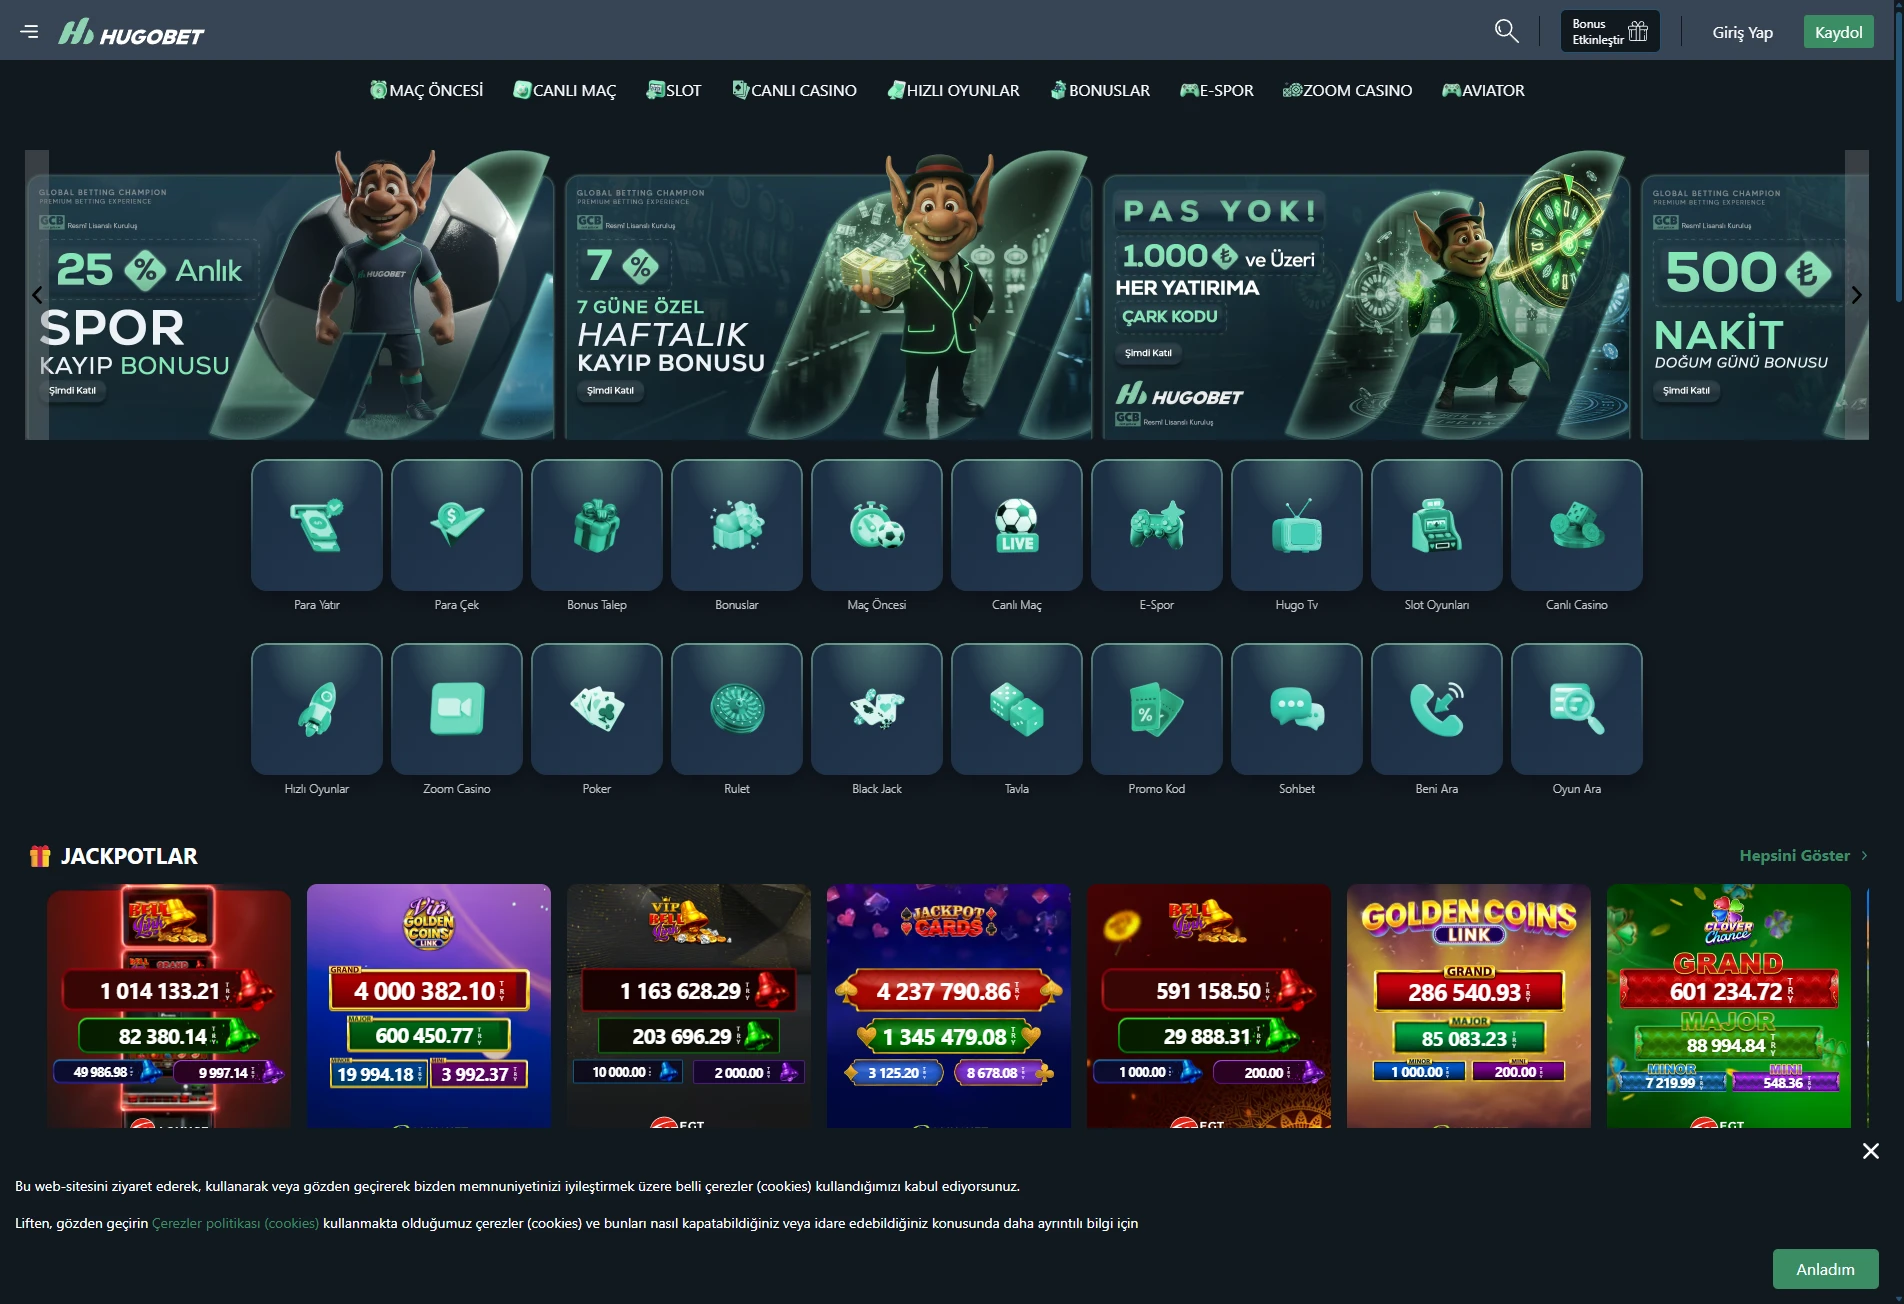
Task: Open the Para Çek withdrawal tile
Action: click(457, 525)
